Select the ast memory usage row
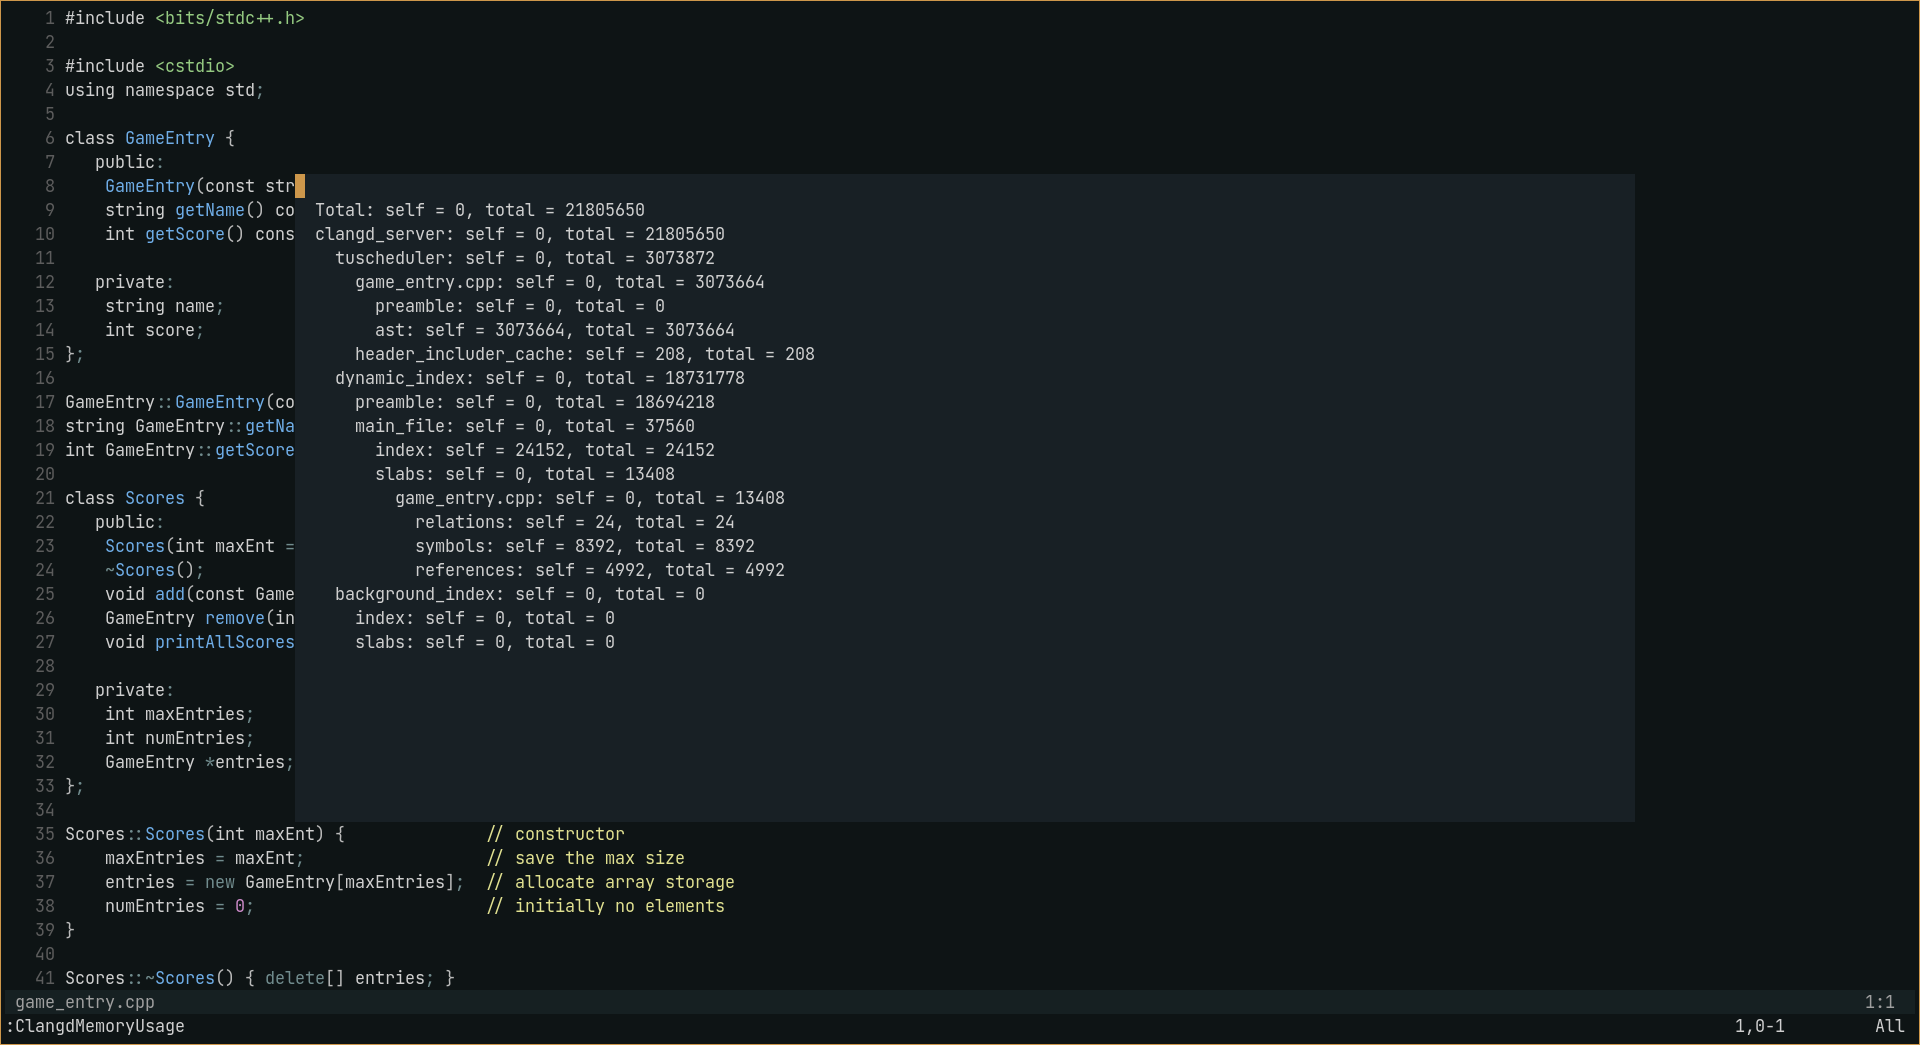1920x1045 pixels. (554, 330)
